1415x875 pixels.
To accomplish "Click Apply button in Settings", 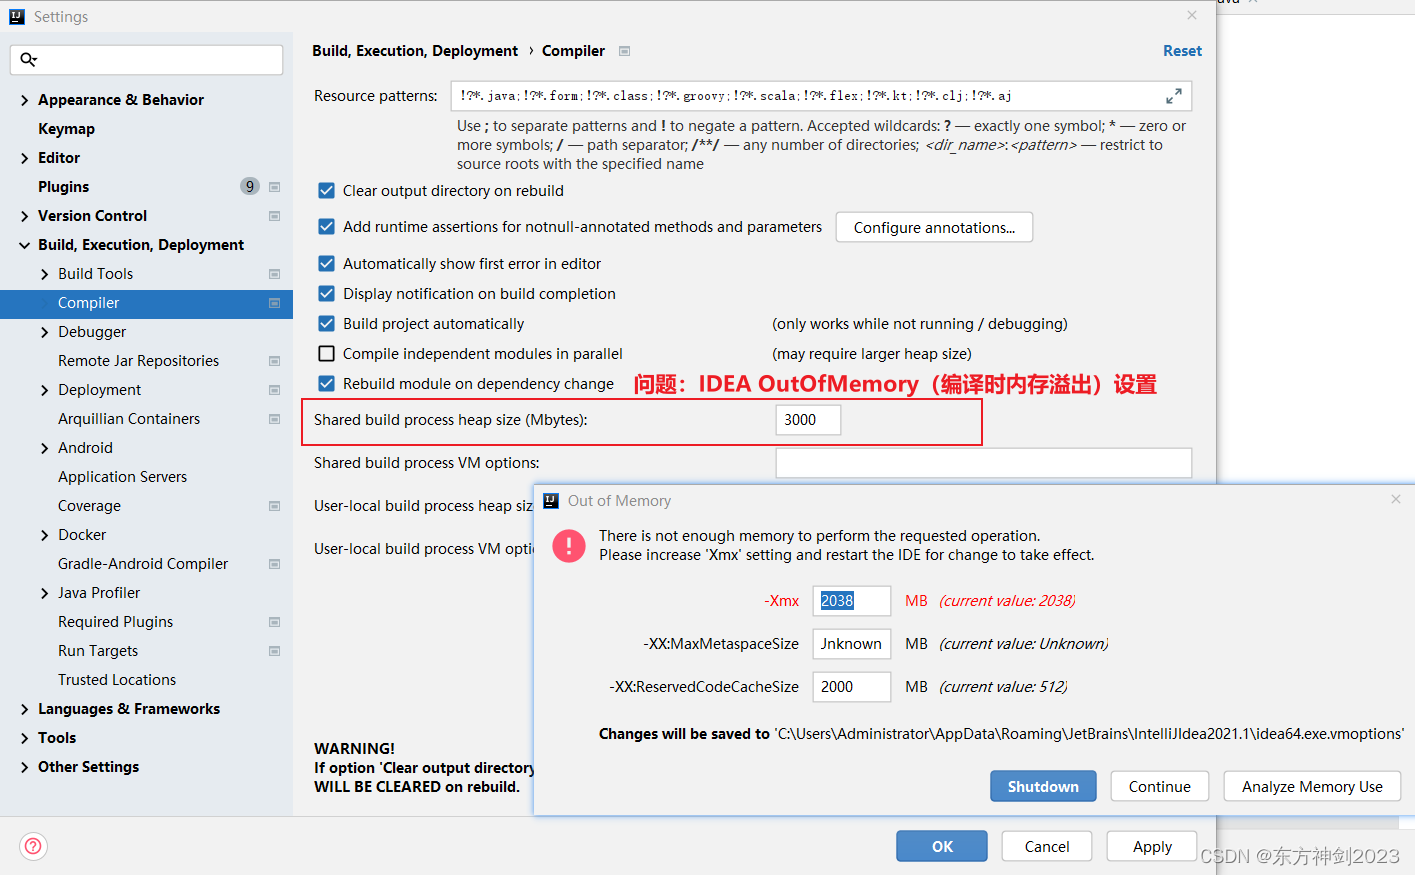I will coord(1152,846).
